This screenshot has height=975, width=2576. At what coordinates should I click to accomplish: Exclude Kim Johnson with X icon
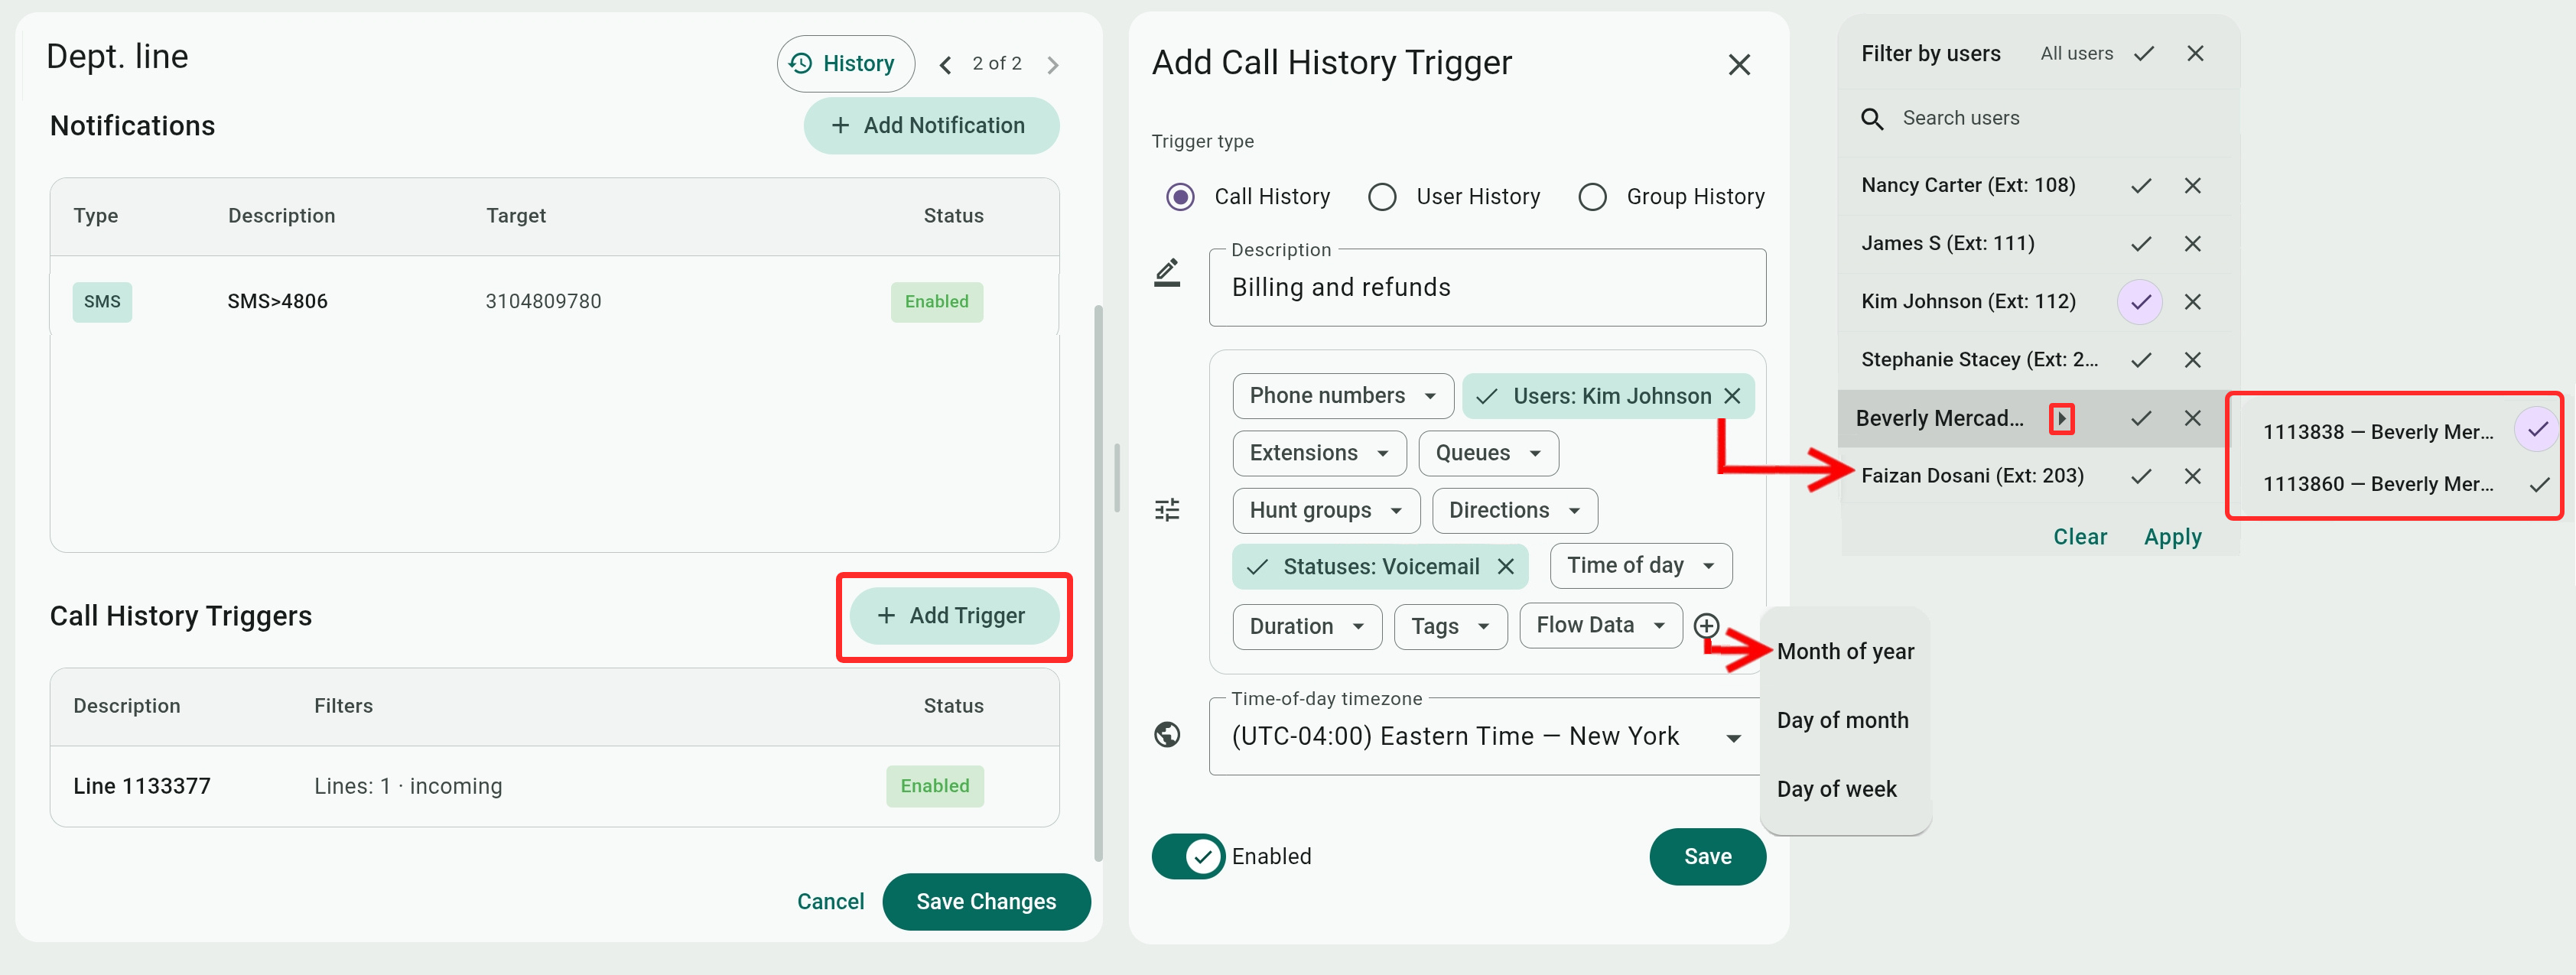2193,302
